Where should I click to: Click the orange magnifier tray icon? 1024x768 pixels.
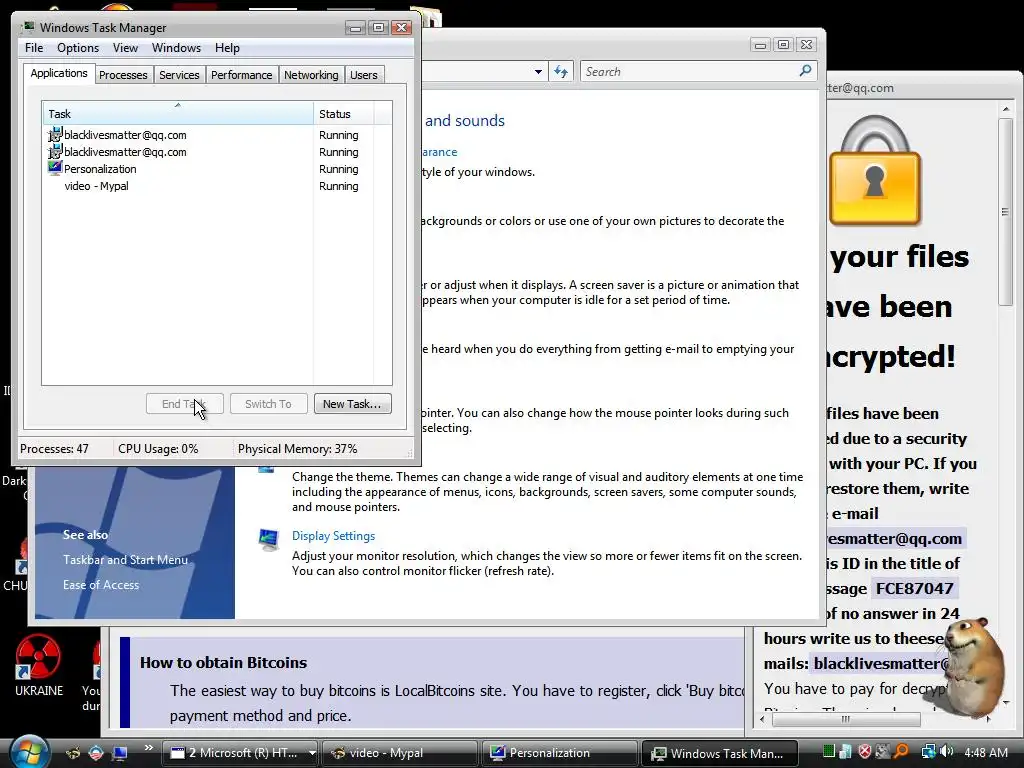pyautogui.click(x=901, y=752)
